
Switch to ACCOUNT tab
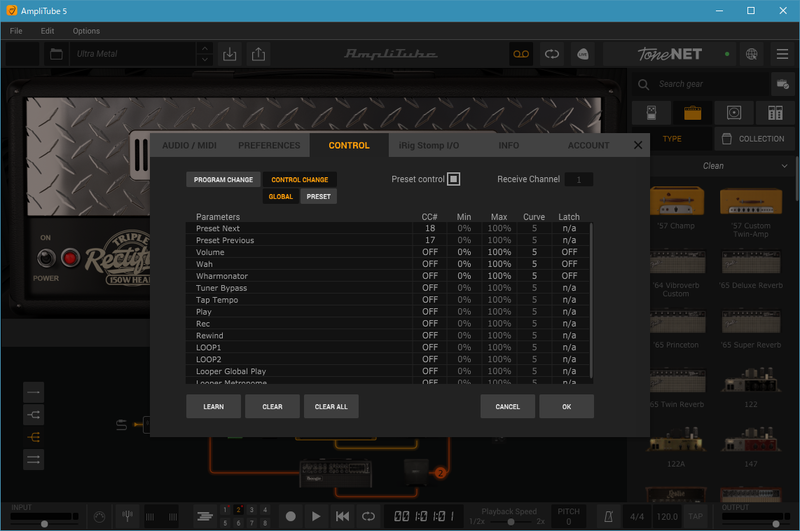tap(588, 145)
